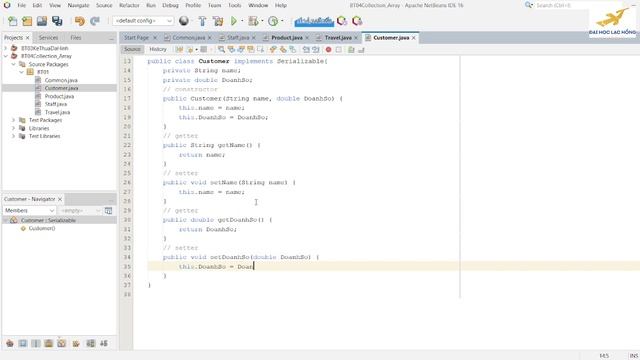
Task: Run the project with green play icon
Action: 234,21
